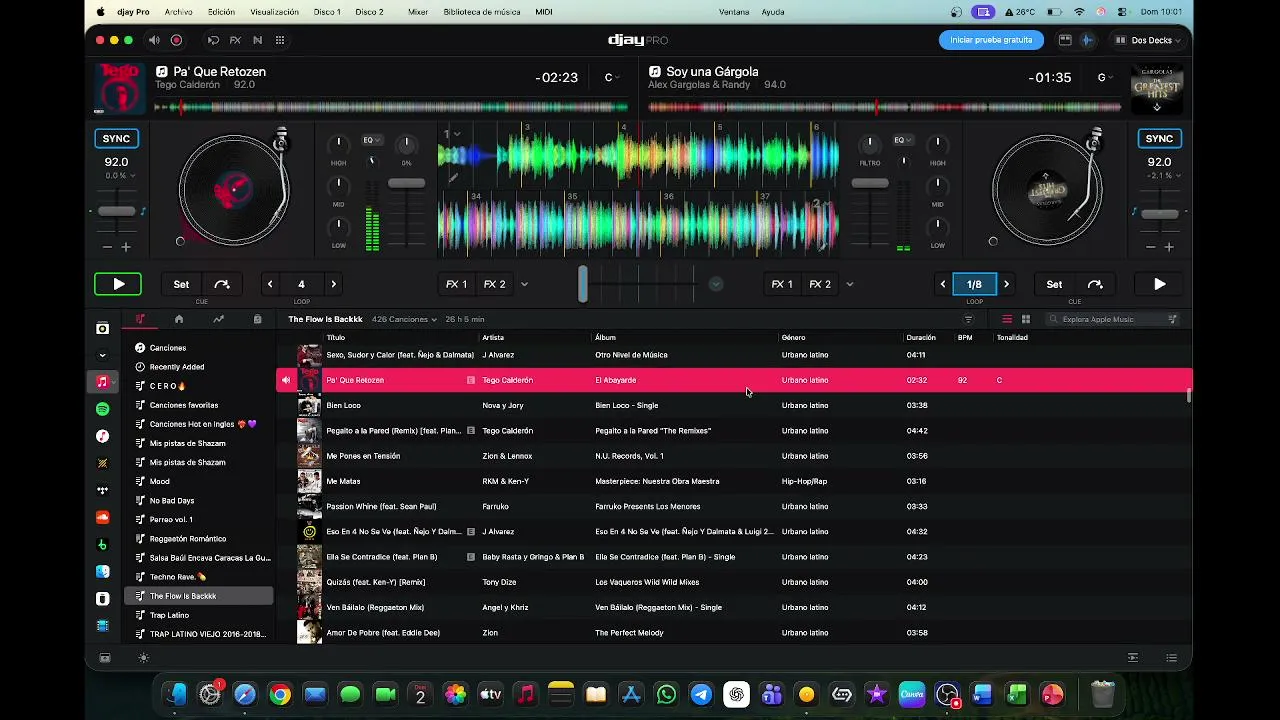The height and width of the screenshot is (720, 1280).
Task: Switch library to grid view
Action: tap(1026, 319)
